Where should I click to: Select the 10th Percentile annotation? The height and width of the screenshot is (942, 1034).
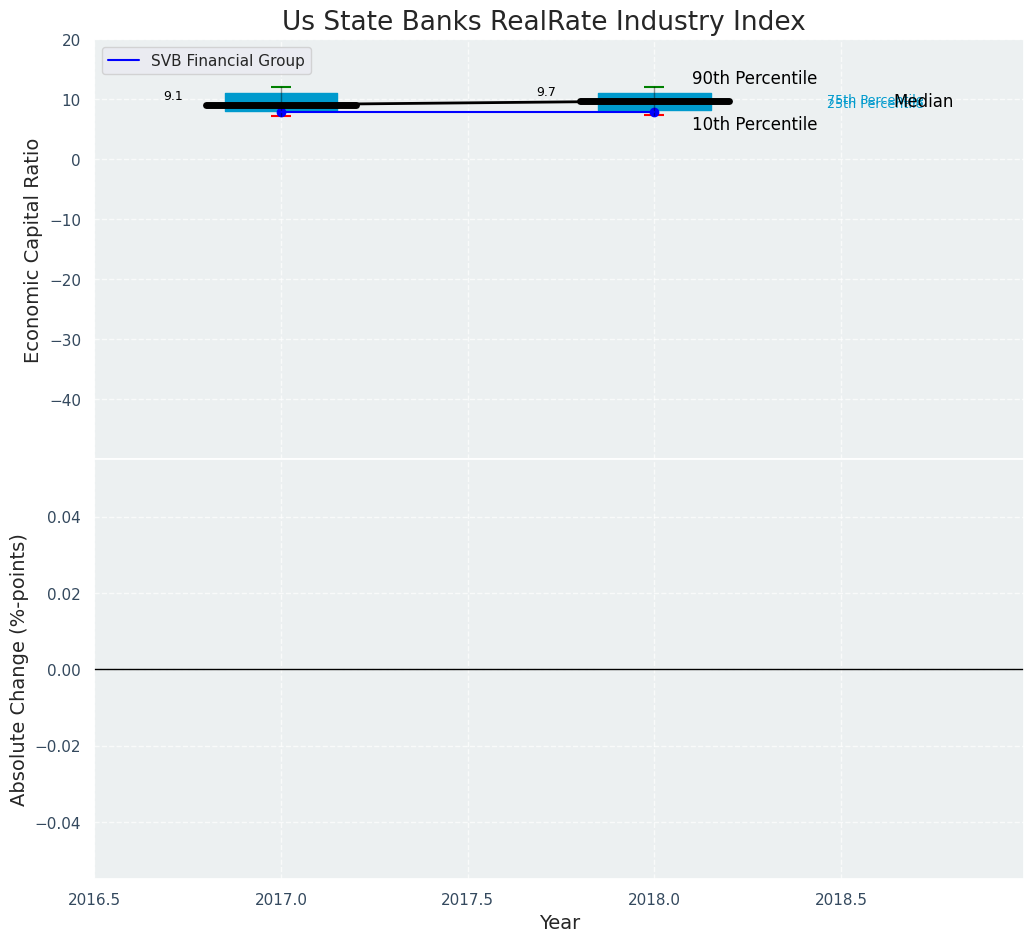click(x=754, y=125)
